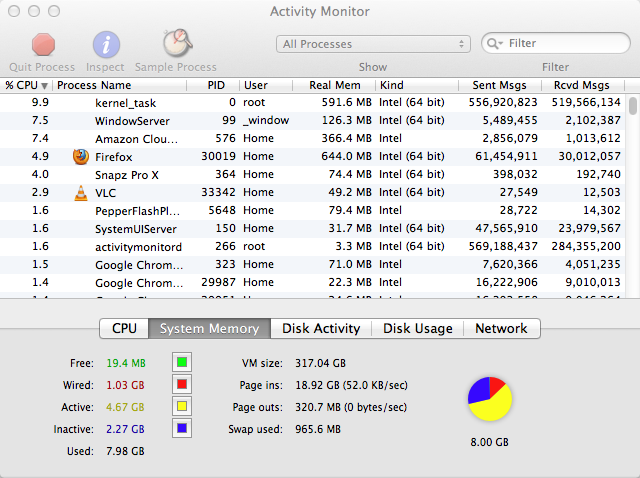Click the red Wired memory color swatch
The height and width of the screenshot is (478, 640).
click(x=182, y=384)
